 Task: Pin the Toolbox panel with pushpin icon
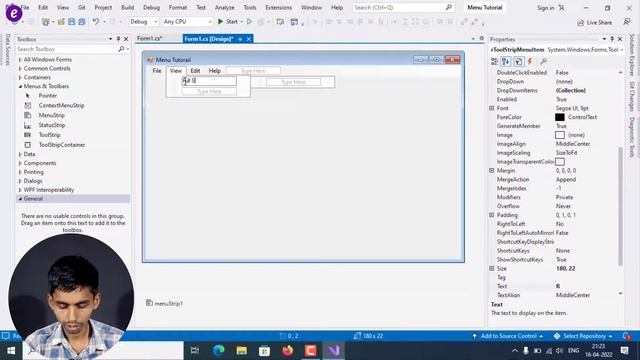118,39
